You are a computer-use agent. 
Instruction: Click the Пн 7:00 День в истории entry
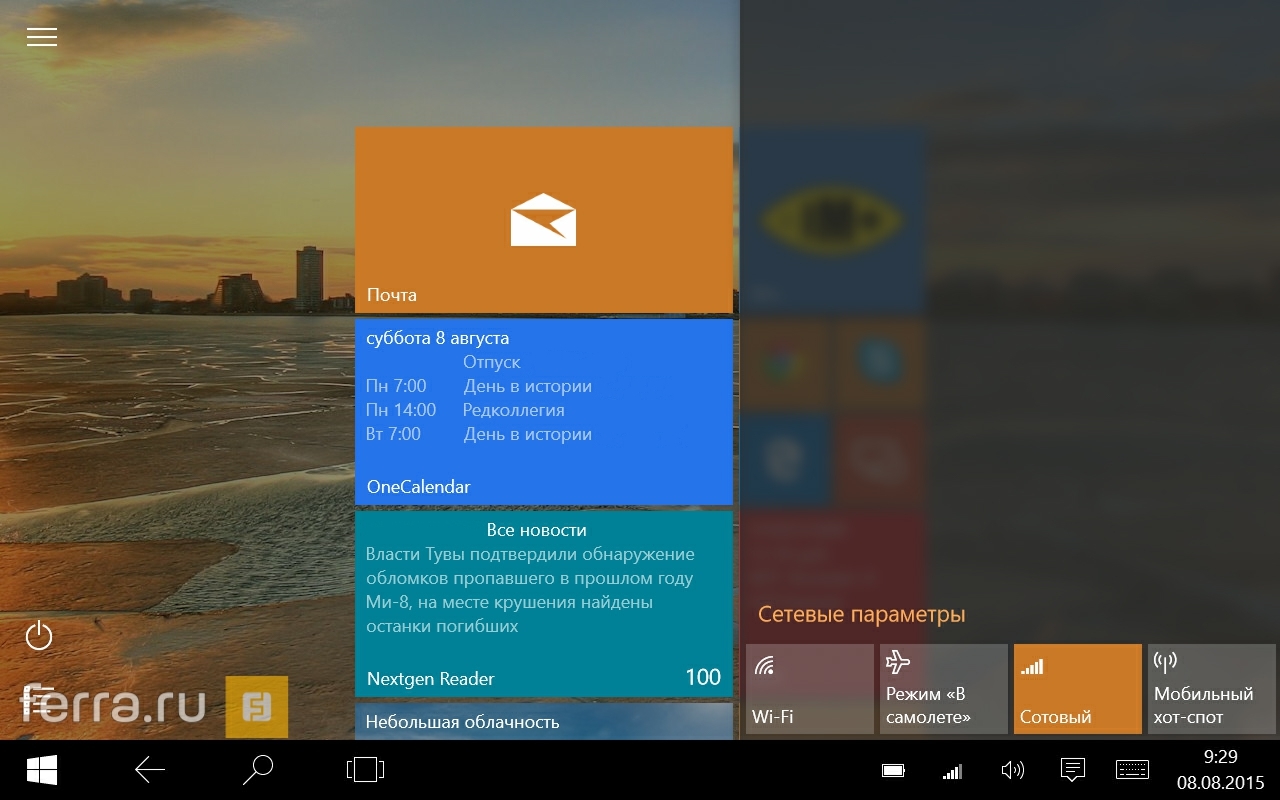pyautogui.click(x=479, y=386)
